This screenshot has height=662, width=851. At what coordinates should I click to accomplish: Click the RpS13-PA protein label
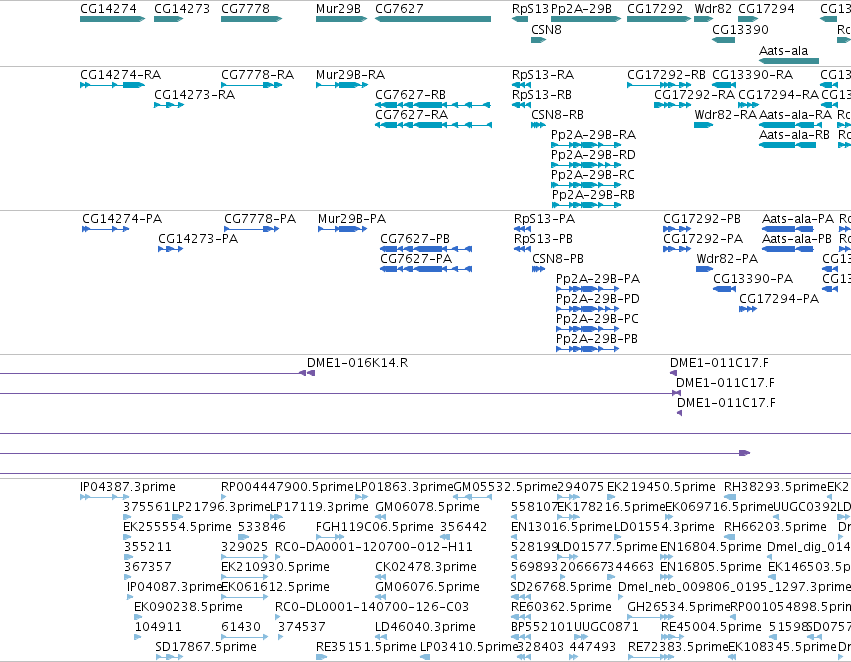tap(544, 219)
